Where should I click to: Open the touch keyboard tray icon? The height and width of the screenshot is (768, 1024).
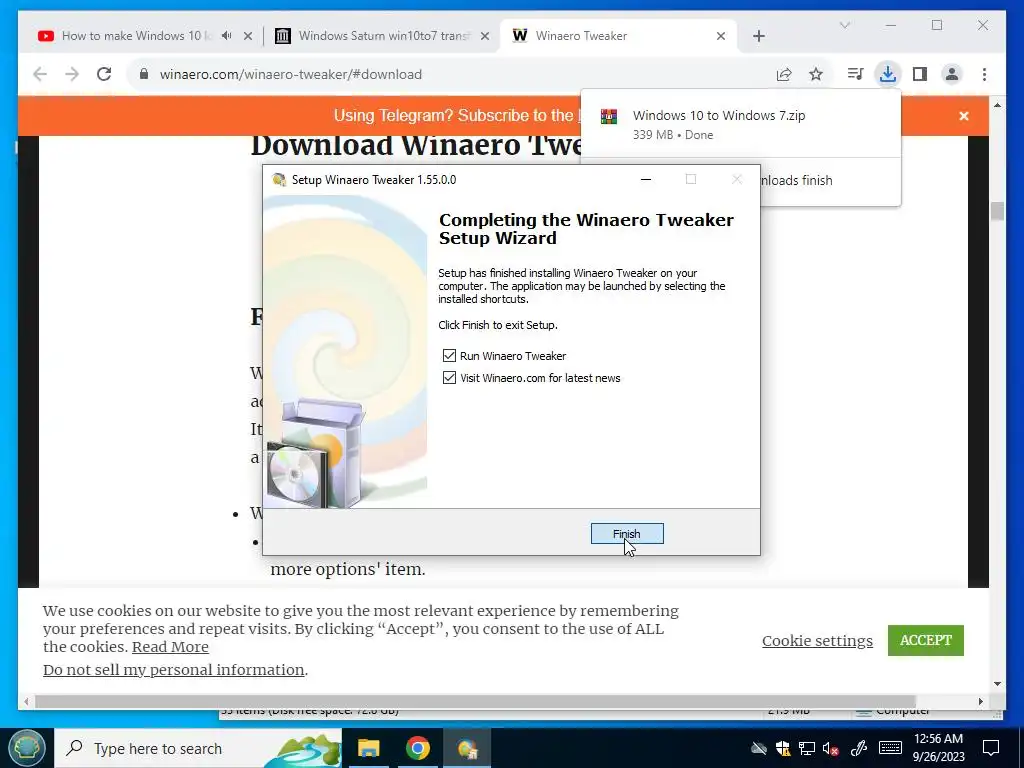[890, 748]
